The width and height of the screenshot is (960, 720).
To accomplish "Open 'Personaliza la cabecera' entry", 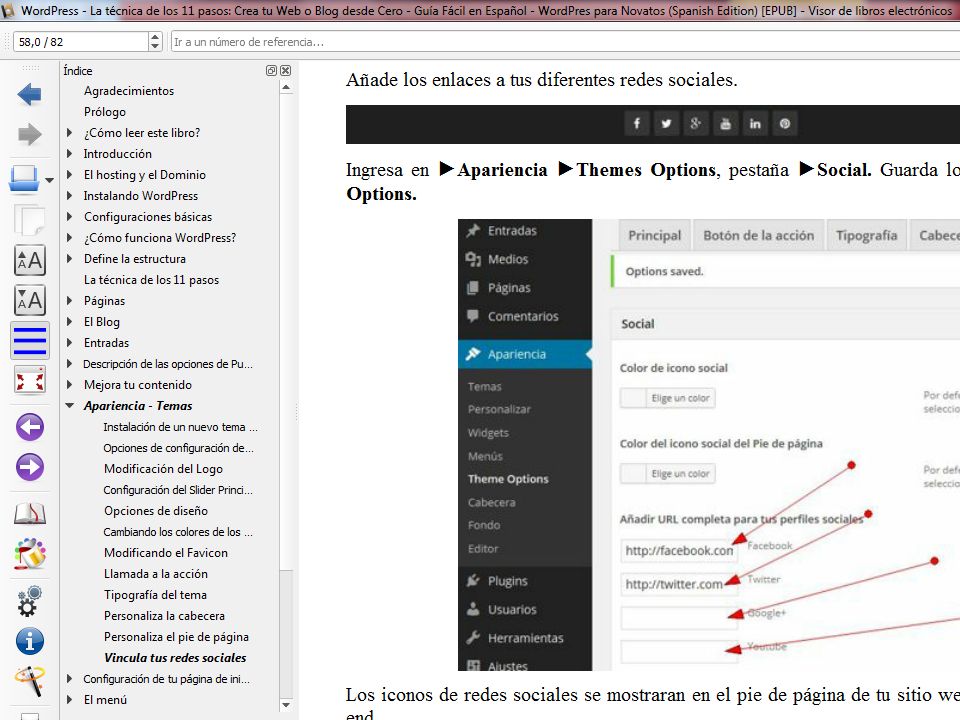I will 164,616.
